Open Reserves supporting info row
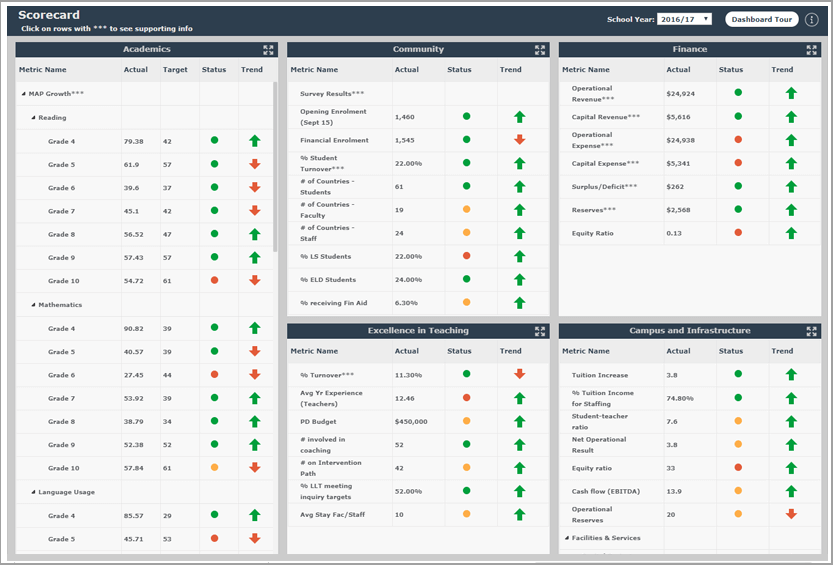This screenshot has width=833, height=565. click(x=690, y=210)
